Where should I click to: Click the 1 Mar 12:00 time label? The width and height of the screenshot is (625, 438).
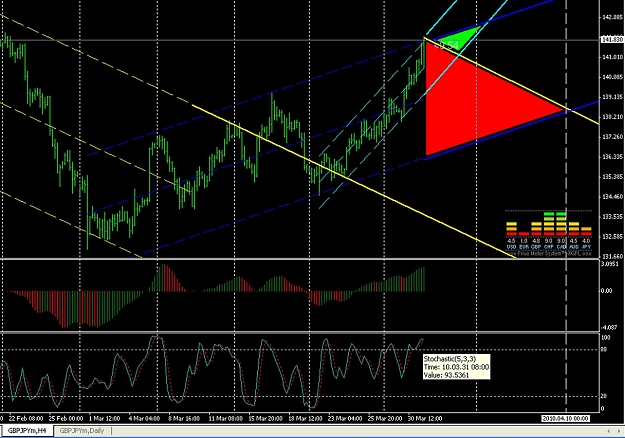click(x=104, y=418)
